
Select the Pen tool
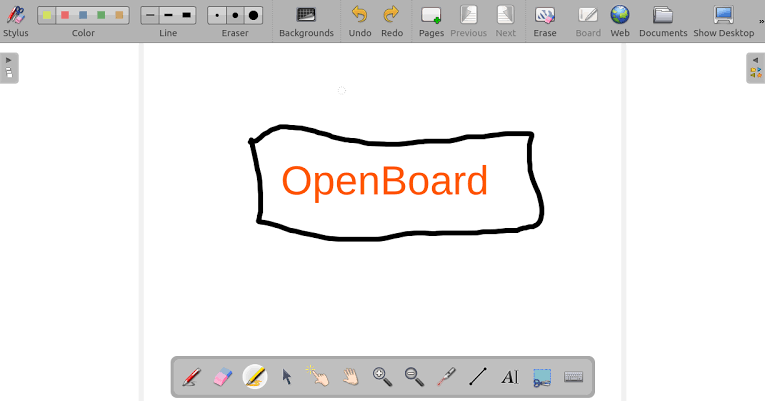tap(191, 377)
